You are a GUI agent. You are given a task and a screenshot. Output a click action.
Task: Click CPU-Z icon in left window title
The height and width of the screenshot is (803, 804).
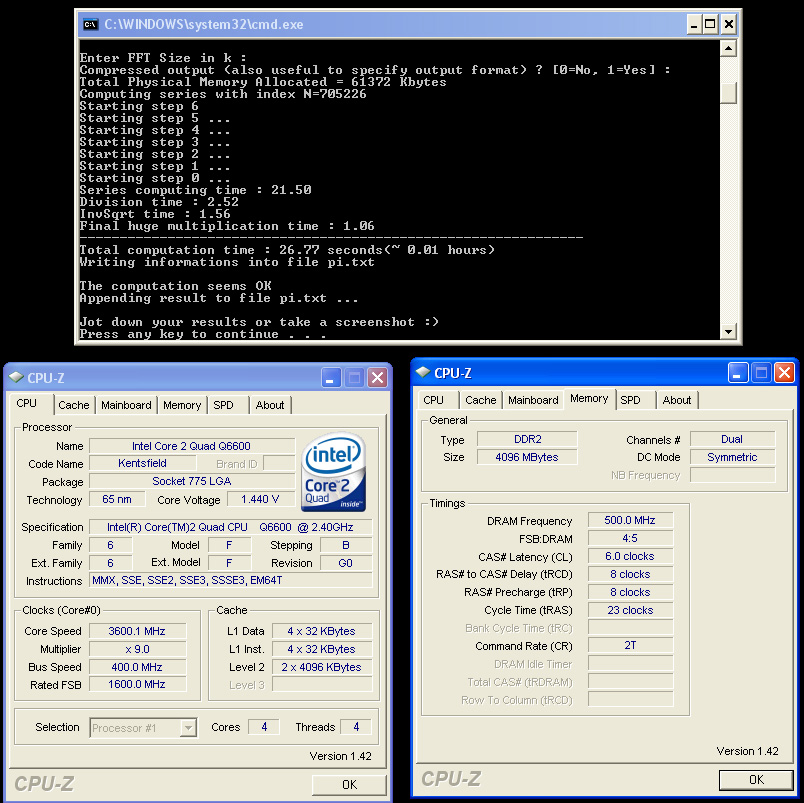(16, 377)
